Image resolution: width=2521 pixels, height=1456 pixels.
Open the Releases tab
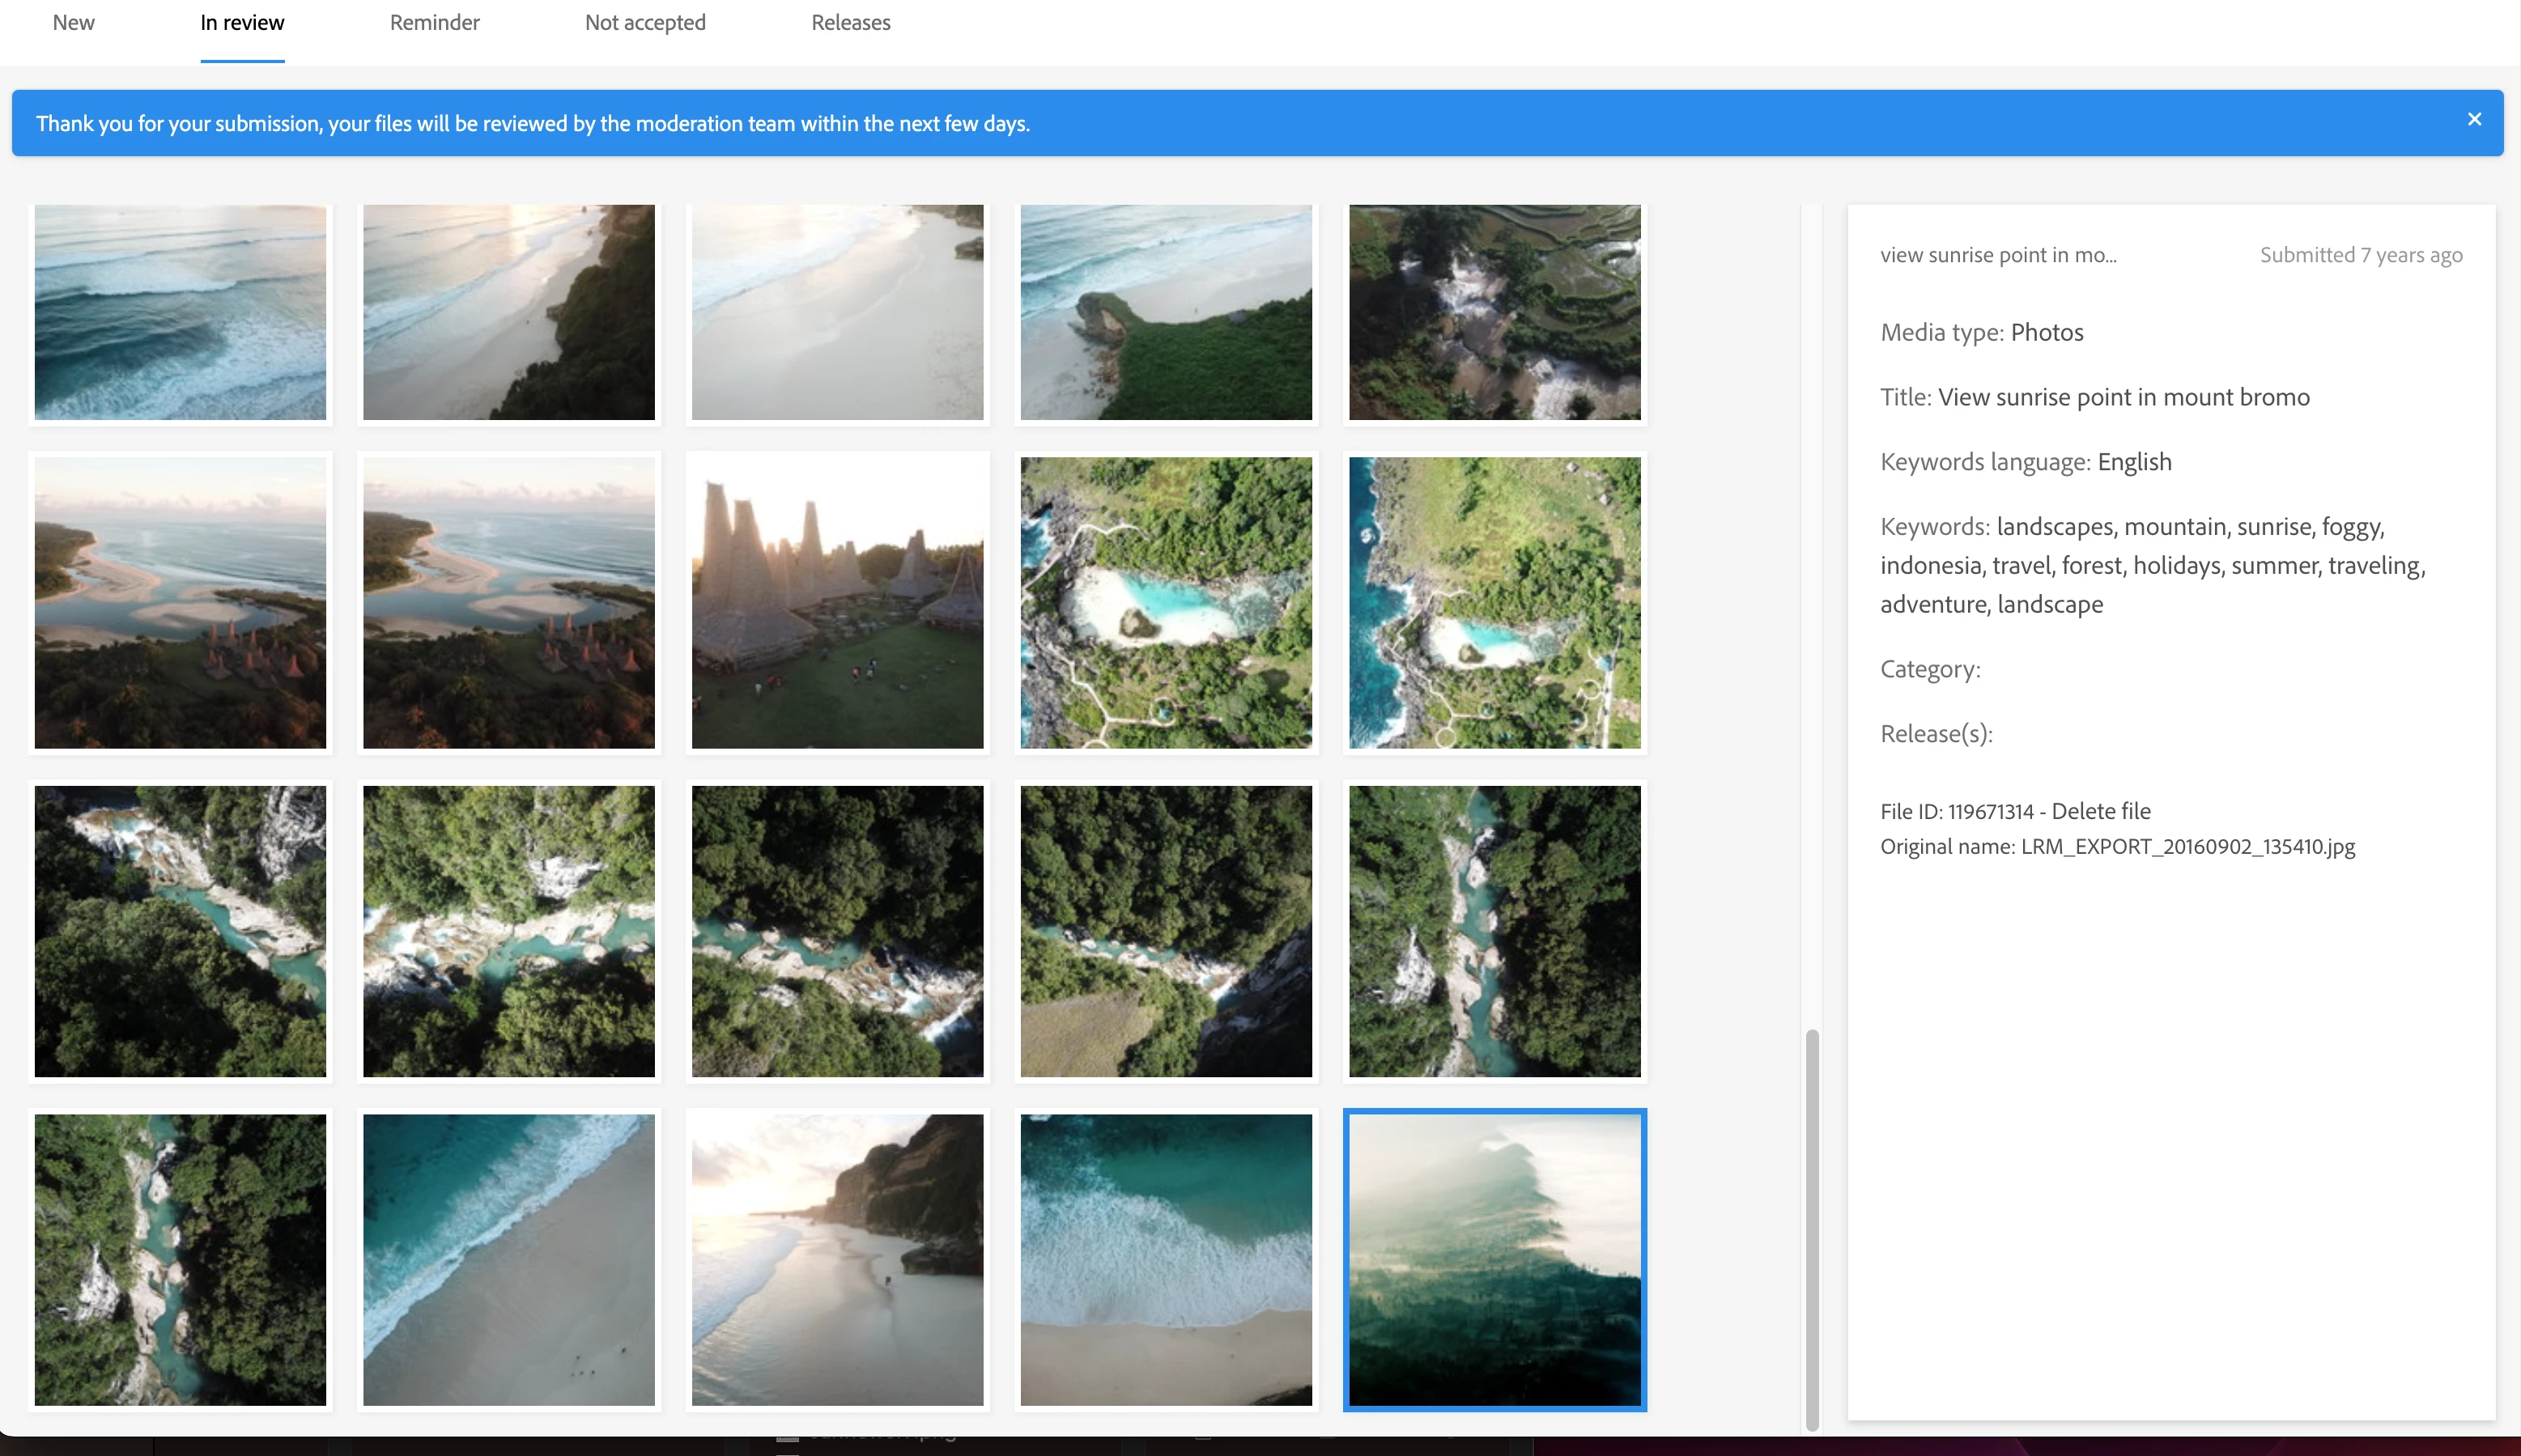(x=850, y=23)
